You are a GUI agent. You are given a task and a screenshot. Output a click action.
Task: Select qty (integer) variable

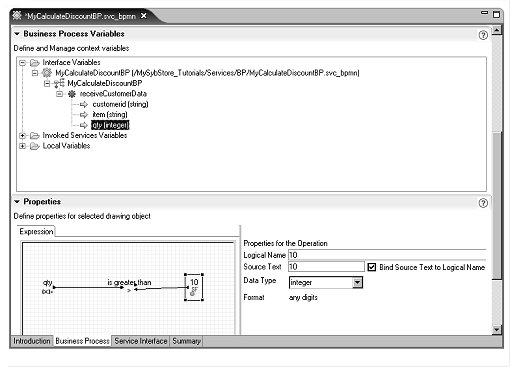(110, 125)
